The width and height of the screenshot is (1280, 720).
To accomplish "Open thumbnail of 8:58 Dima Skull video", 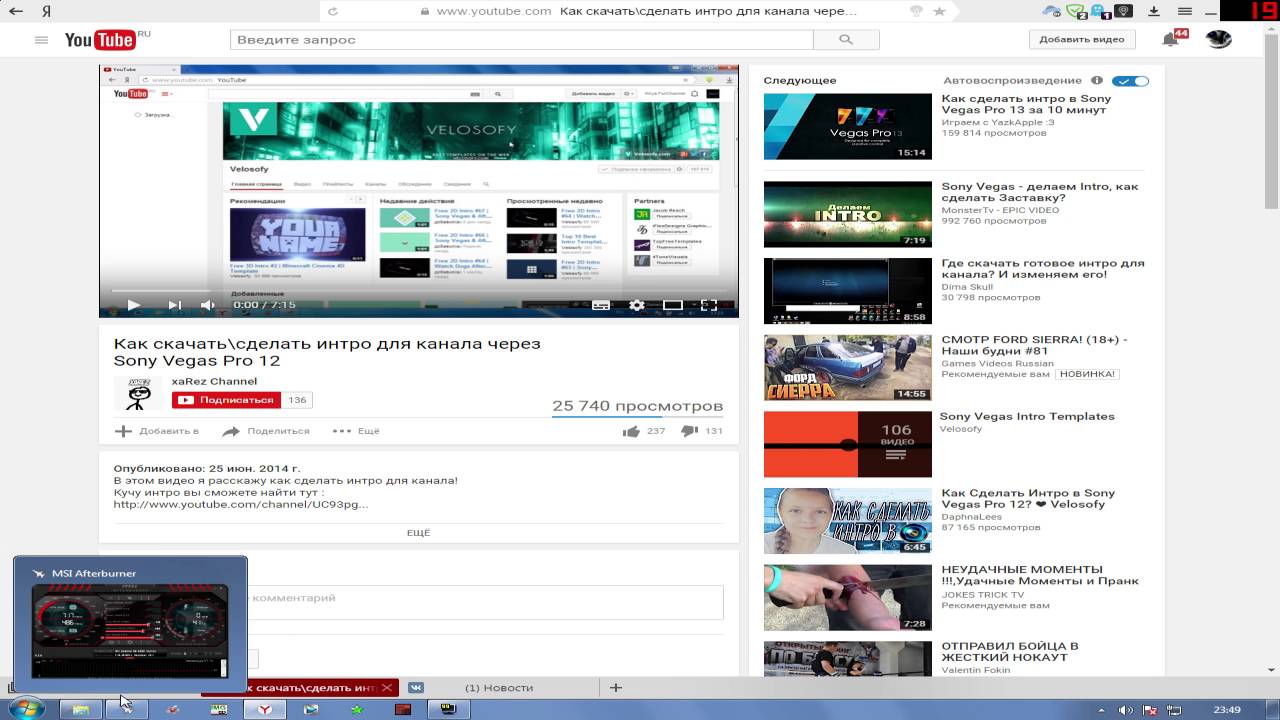I will click(x=847, y=291).
